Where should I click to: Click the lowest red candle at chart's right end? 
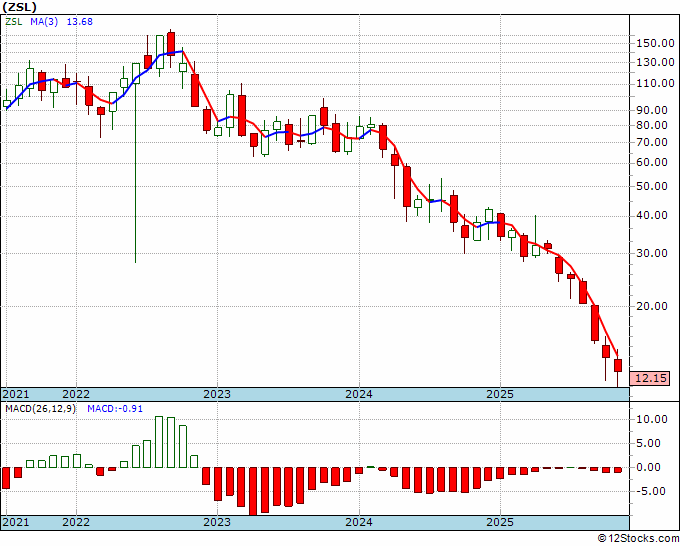[x=618, y=366]
